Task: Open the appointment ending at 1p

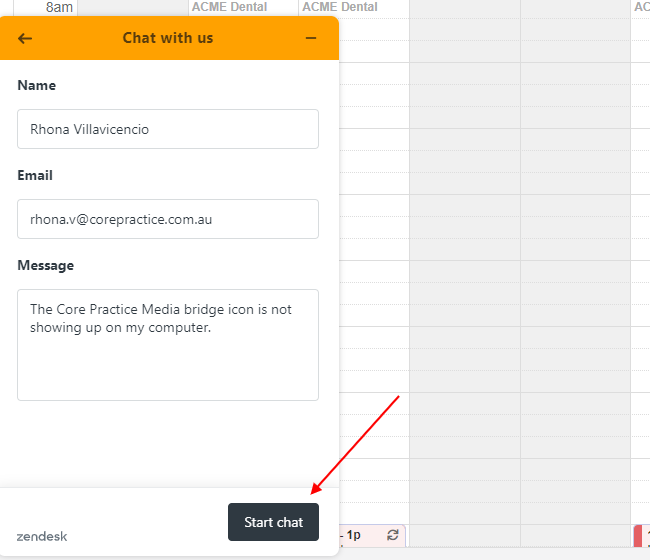Action: point(372,535)
